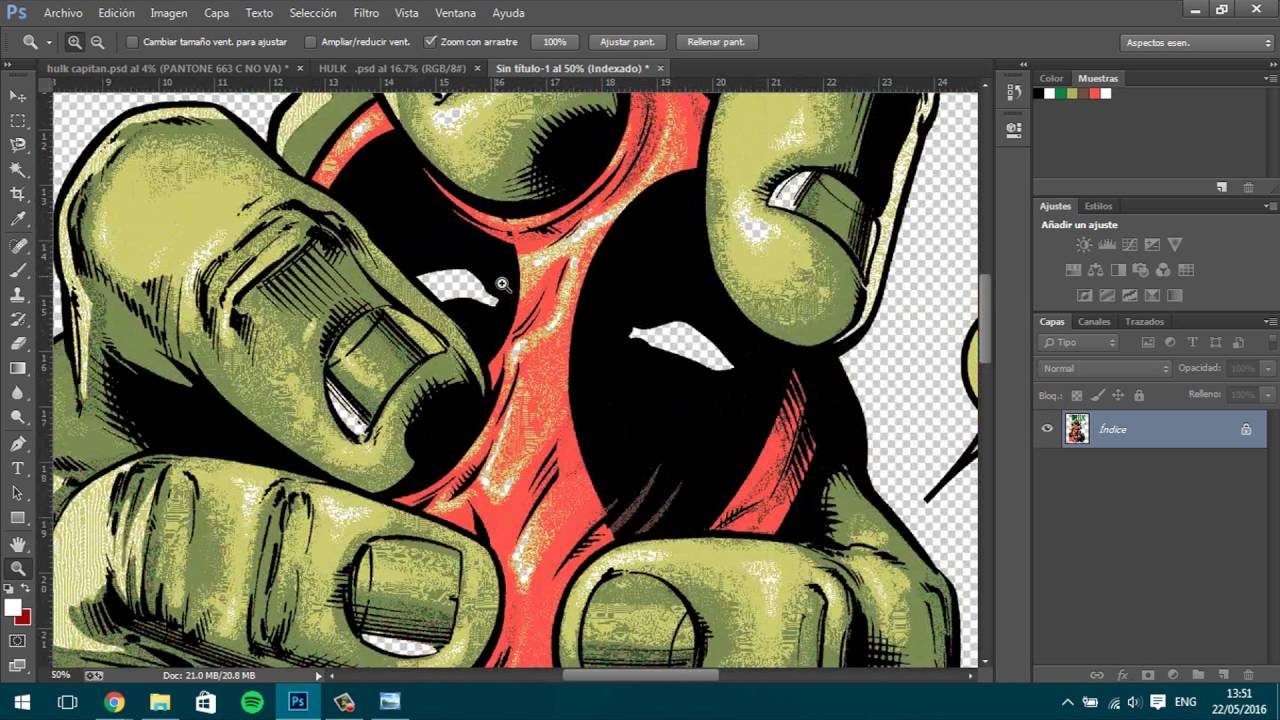Add a Curves adjustment
This screenshot has height=720, width=1280.
1130,245
